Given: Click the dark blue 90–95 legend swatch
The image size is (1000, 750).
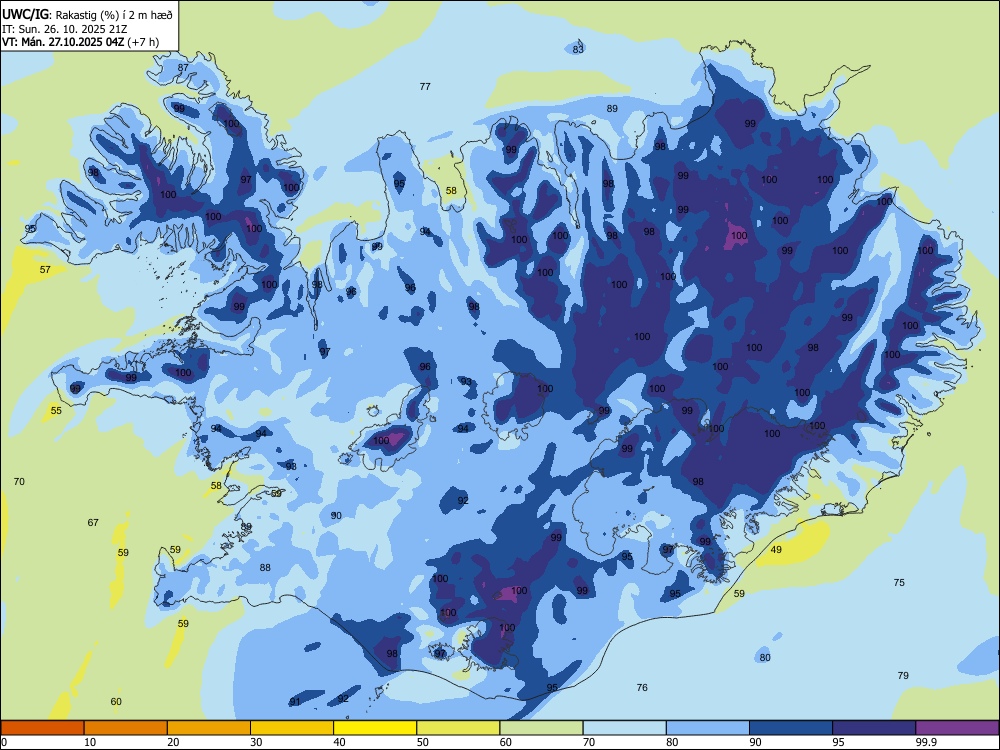Looking at the screenshot, I should [x=791, y=728].
